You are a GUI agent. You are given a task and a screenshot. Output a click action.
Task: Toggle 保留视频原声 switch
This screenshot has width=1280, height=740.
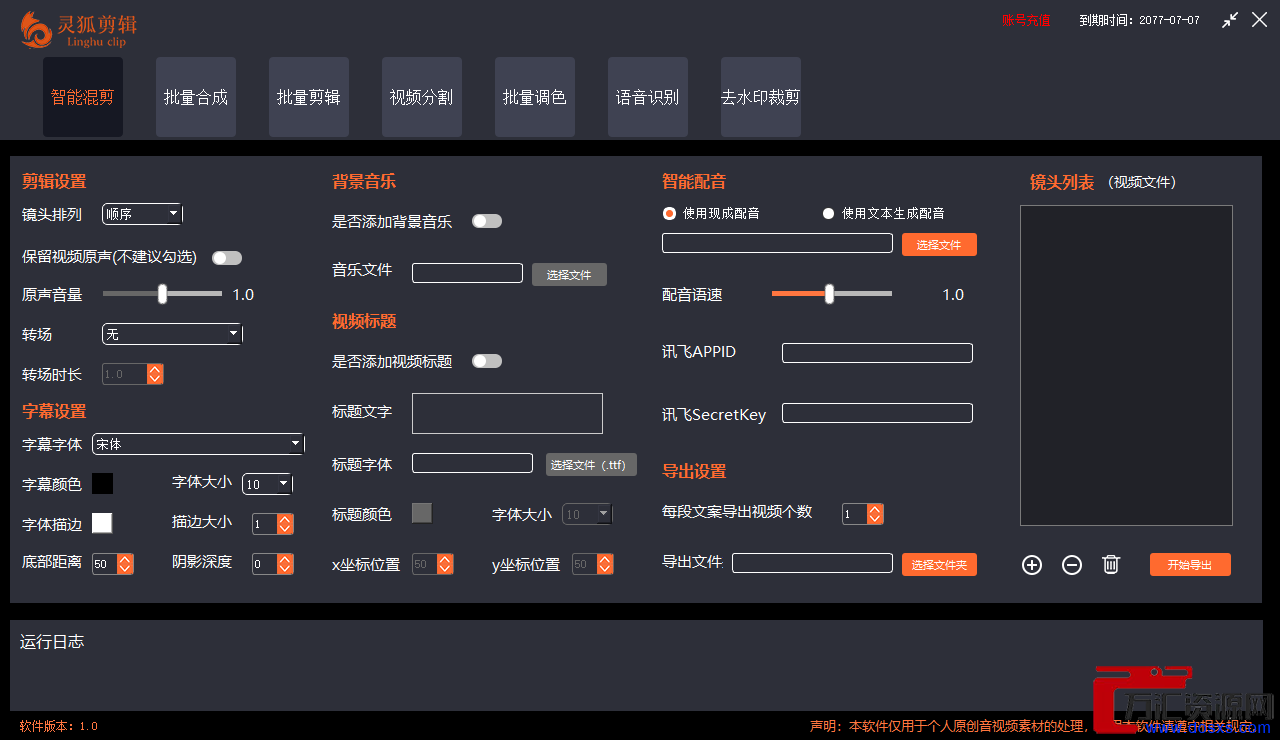[227, 258]
